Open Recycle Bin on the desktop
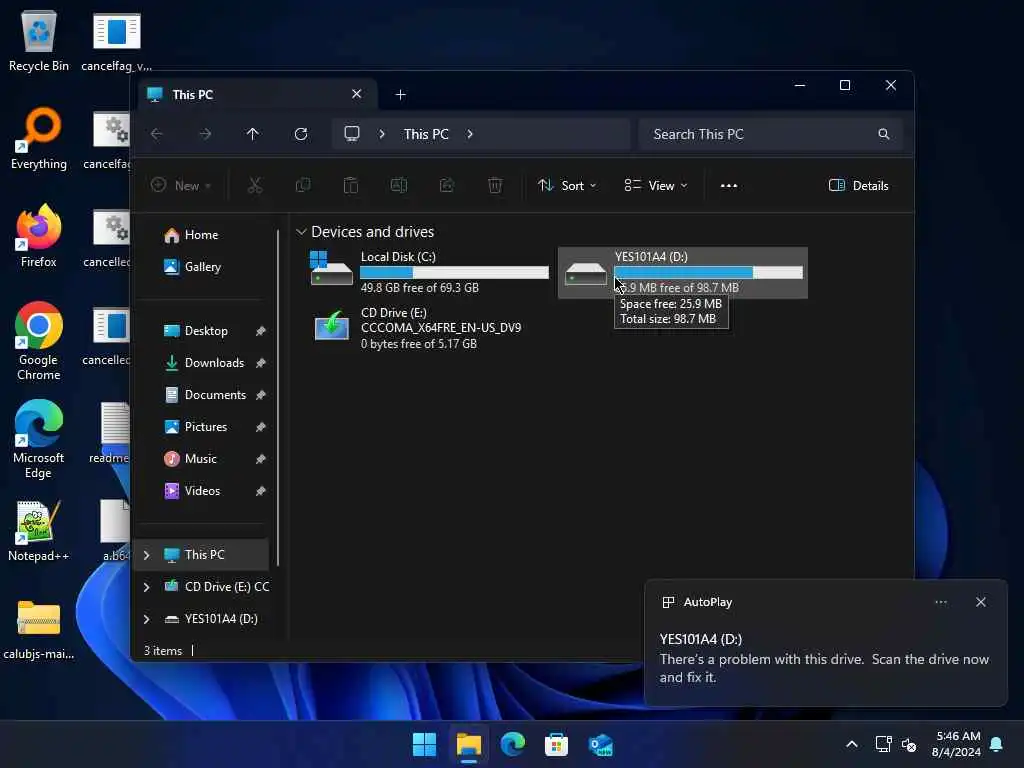 coord(39,40)
